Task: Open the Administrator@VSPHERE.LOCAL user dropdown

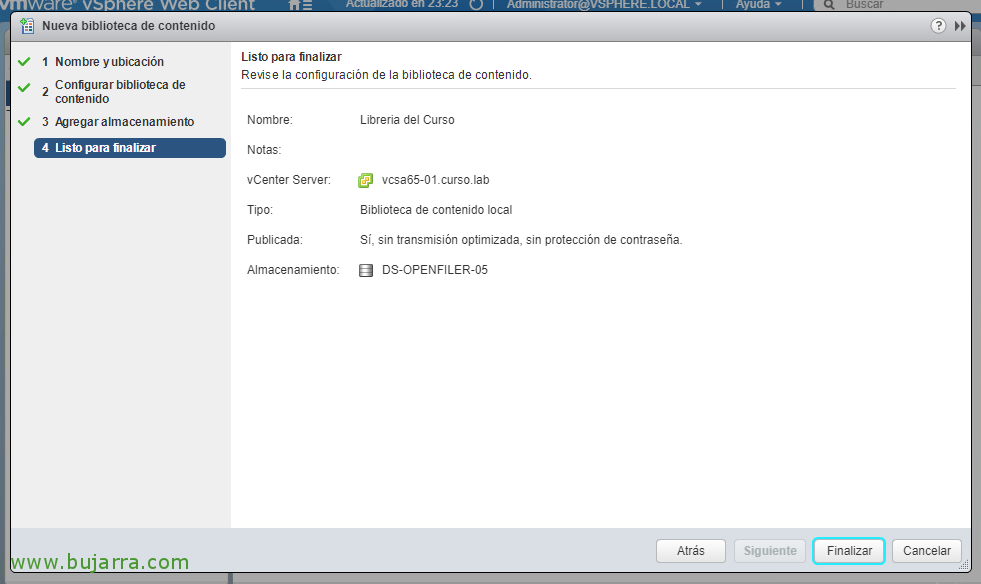Action: pos(604,5)
